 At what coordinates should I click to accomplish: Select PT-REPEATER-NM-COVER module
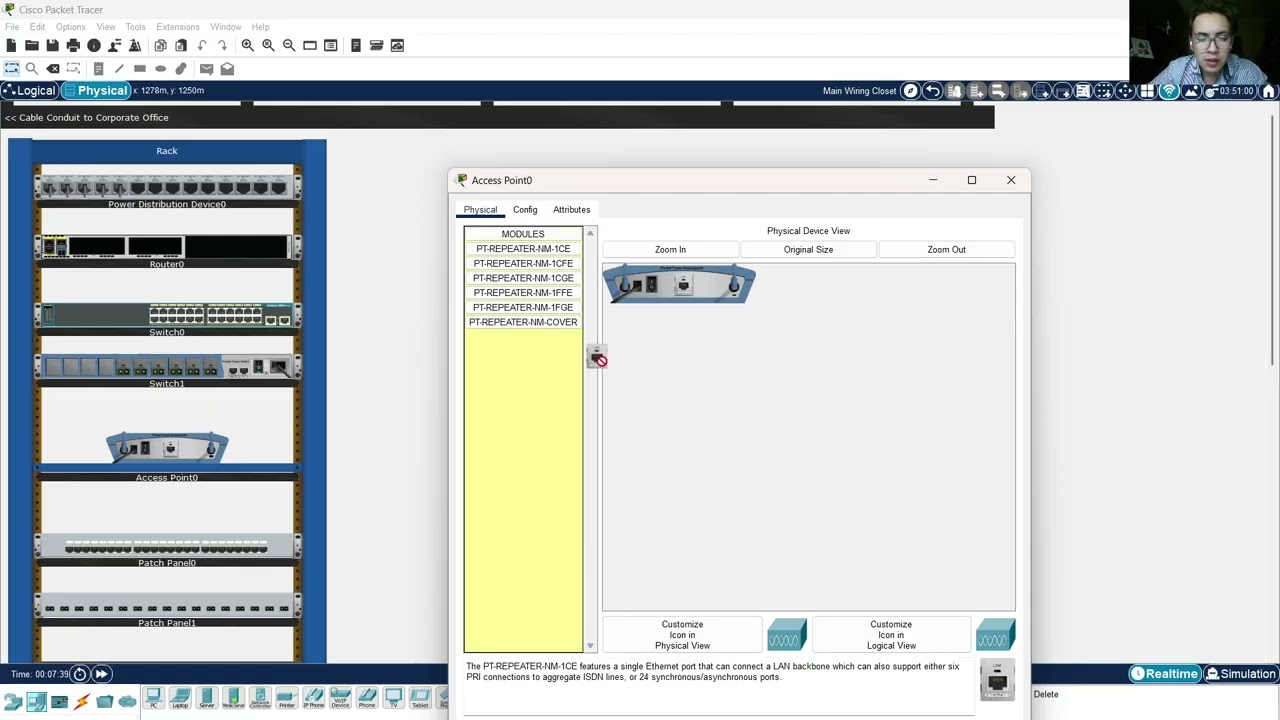pos(523,322)
